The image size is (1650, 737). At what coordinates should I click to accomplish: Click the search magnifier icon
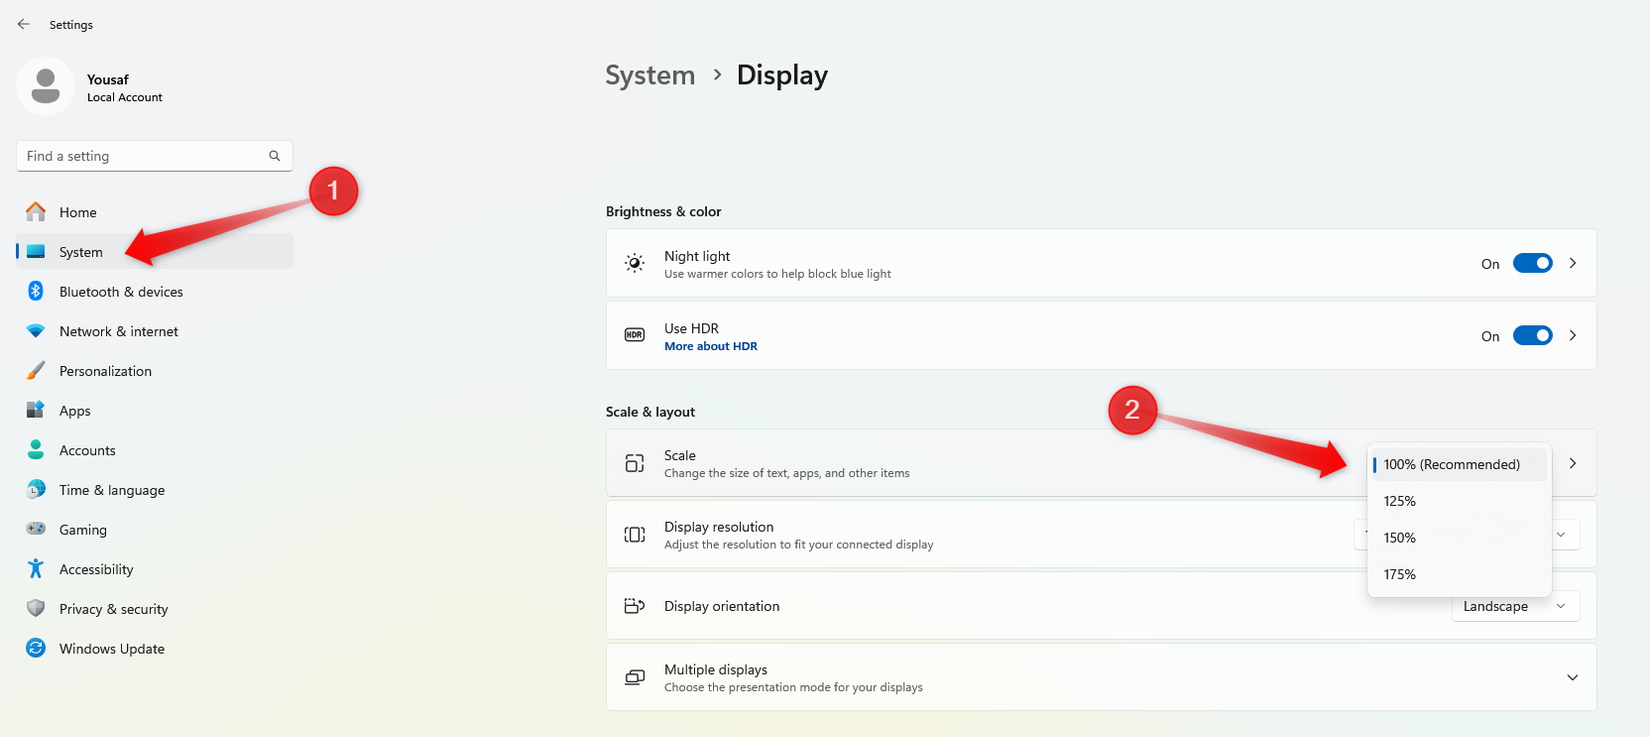(x=274, y=156)
